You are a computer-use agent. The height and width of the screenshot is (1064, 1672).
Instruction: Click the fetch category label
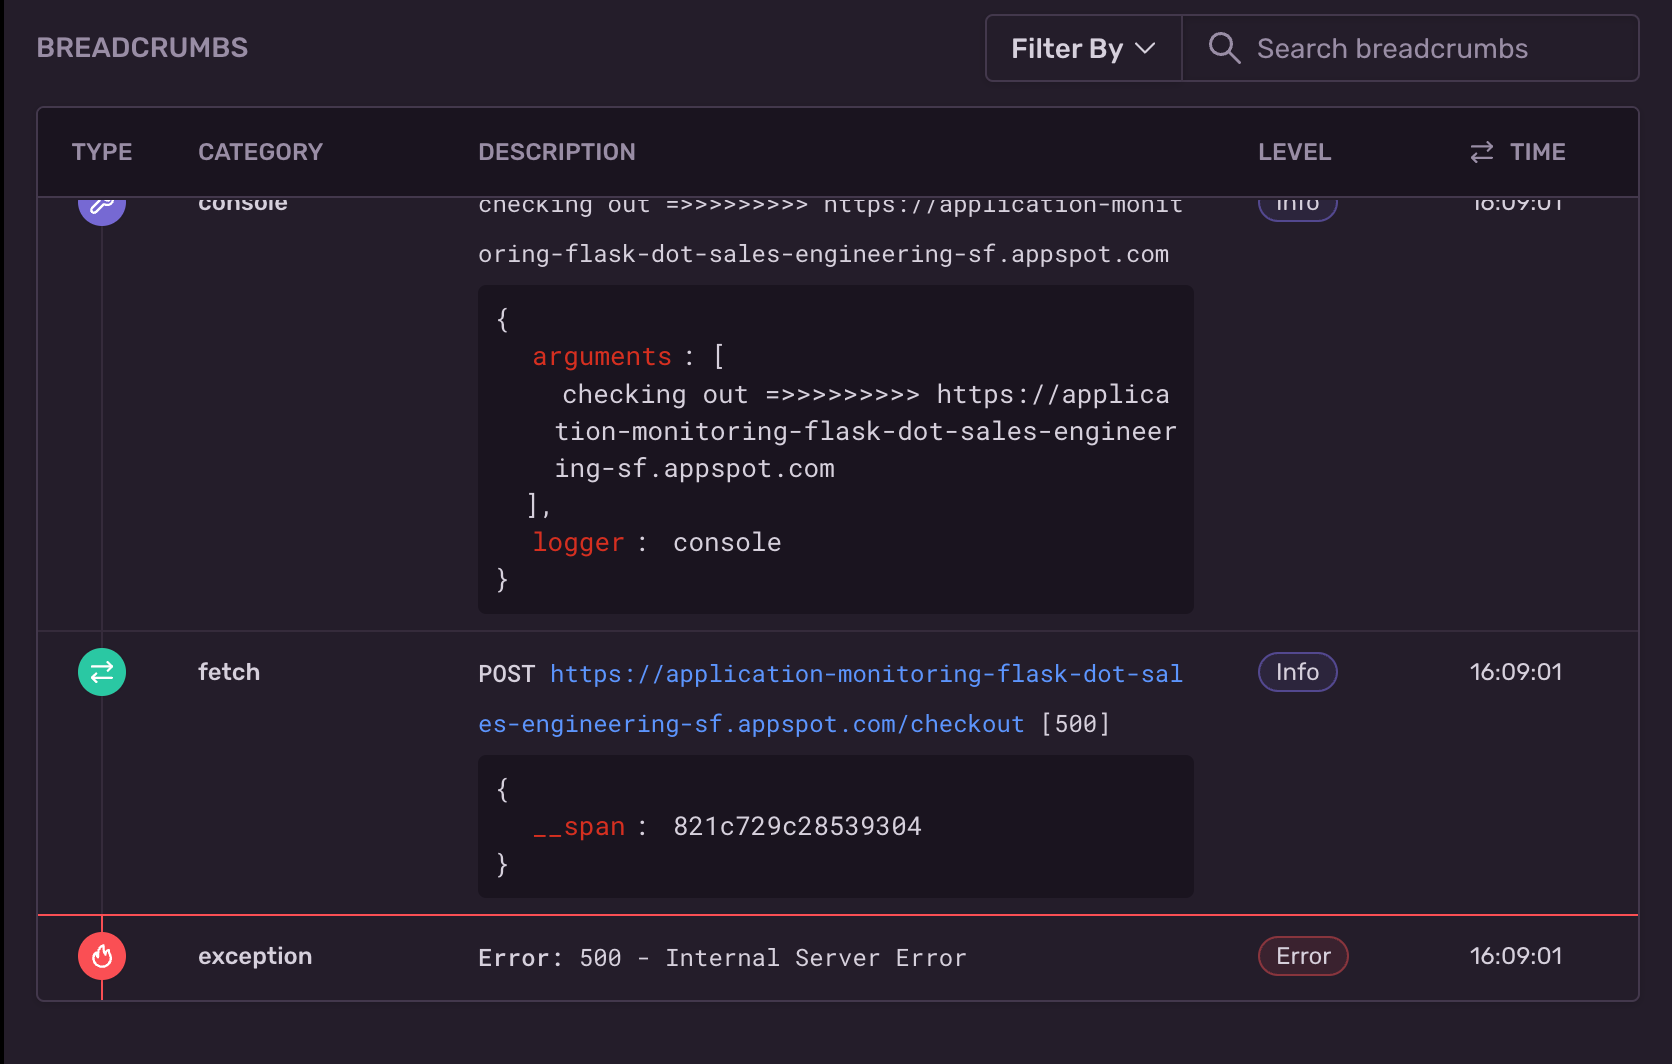[x=229, y=672]
